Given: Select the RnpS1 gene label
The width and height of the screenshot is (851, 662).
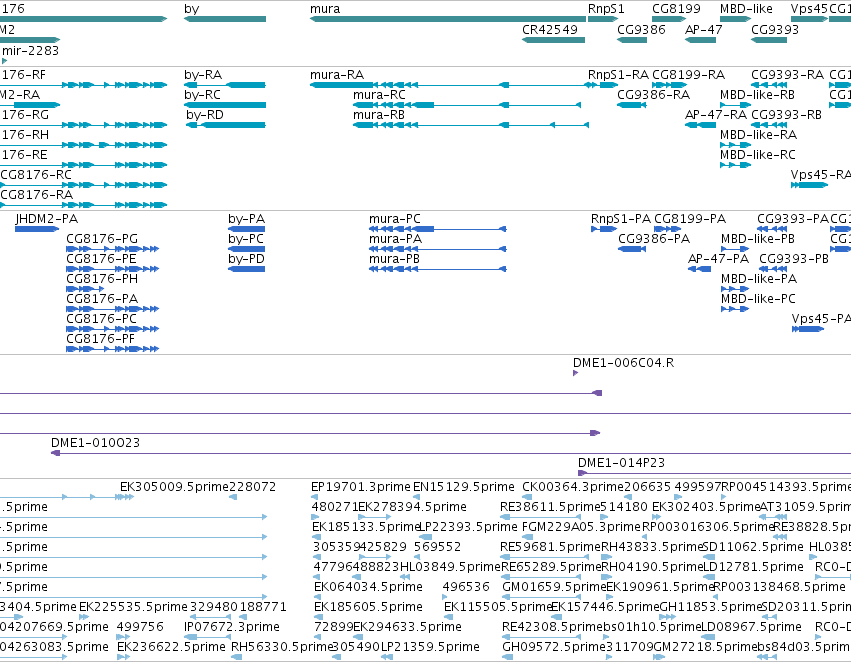Looking at the screenshot, I should point(606,9).
